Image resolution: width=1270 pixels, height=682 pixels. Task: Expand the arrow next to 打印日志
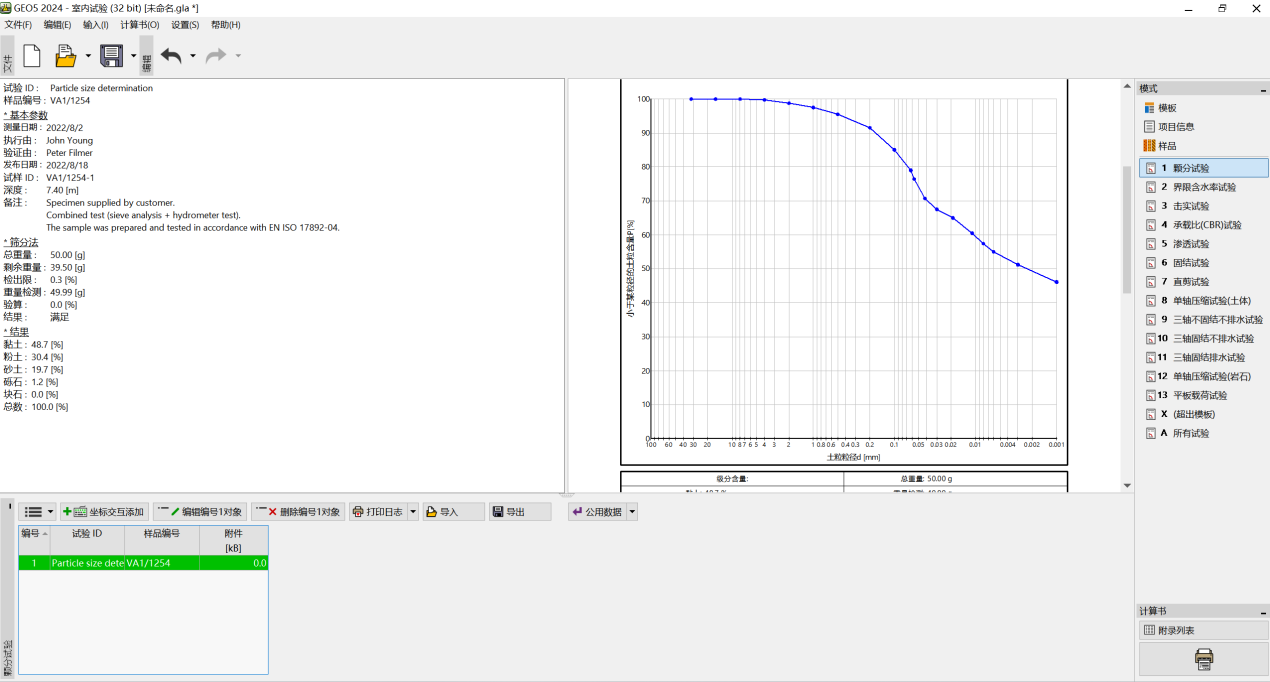click(413, 512)
